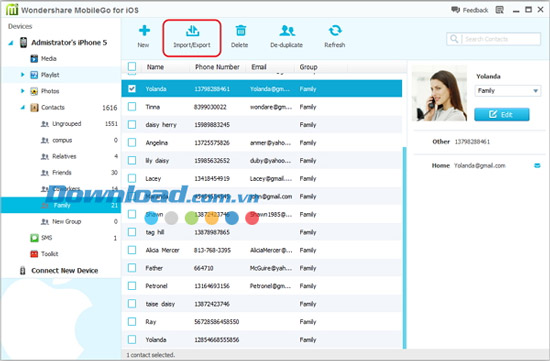Image resolution: width=550 pixels, height=361 pixels.
Task: Click the search magnifier icon
Action: tap(454, 39)
